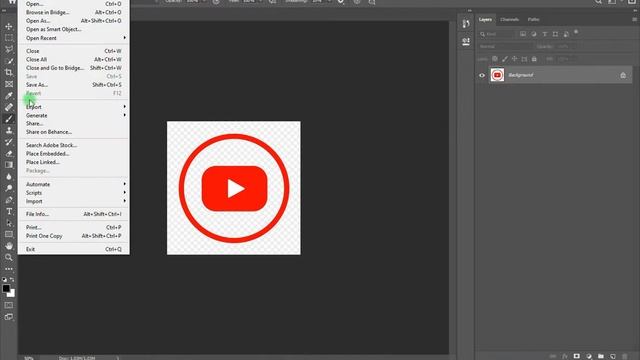Expand the Export submenu

[x=74, y=107]
